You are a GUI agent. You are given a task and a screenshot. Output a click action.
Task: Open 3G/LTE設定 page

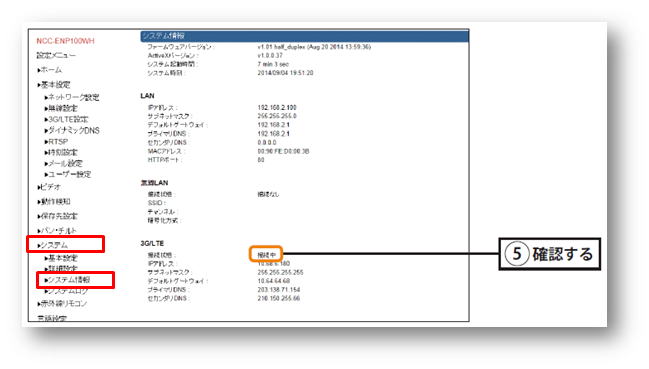pyautogui.click(x=66, y=120)
